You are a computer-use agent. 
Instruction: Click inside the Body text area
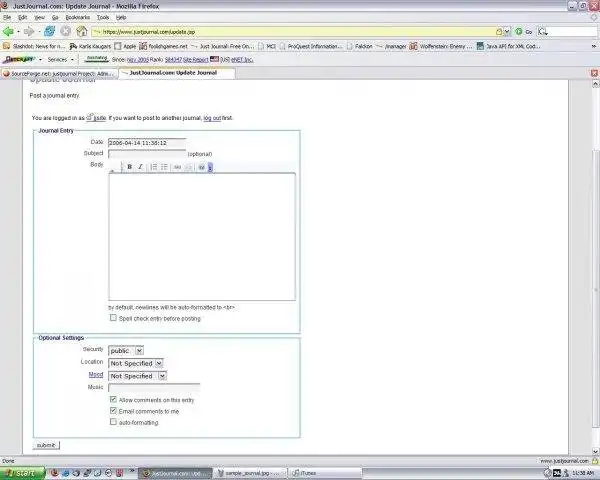tap(202, 237)
